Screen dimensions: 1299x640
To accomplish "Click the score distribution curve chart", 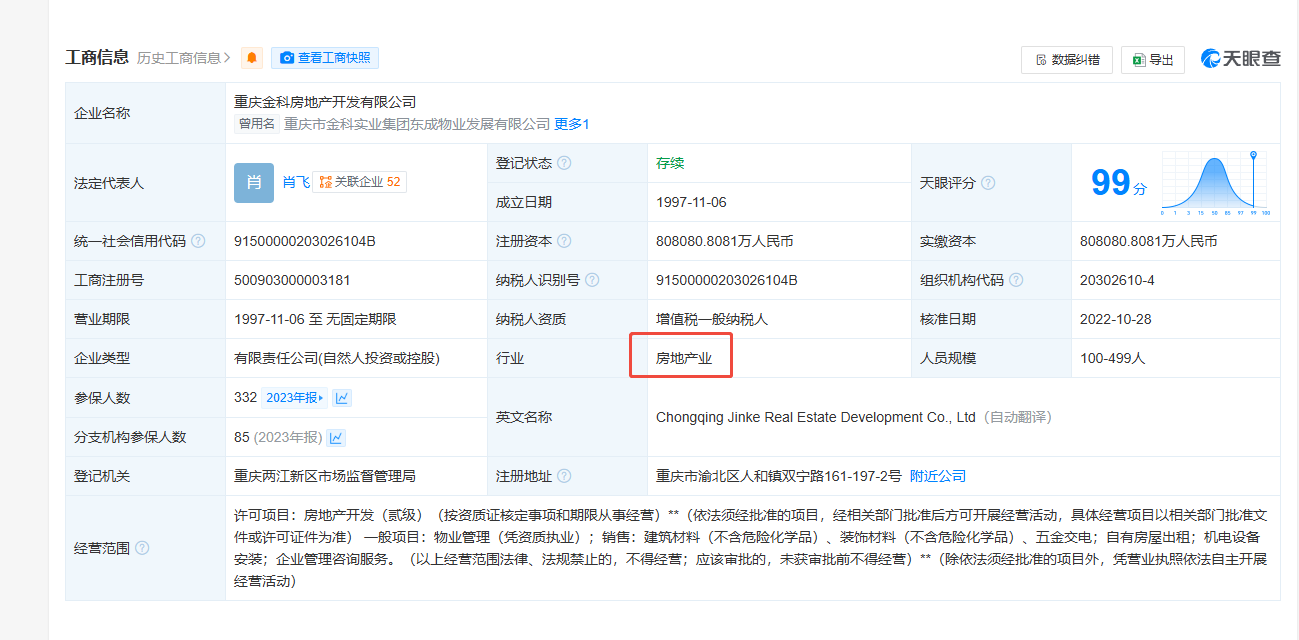I will point(1215,184).
